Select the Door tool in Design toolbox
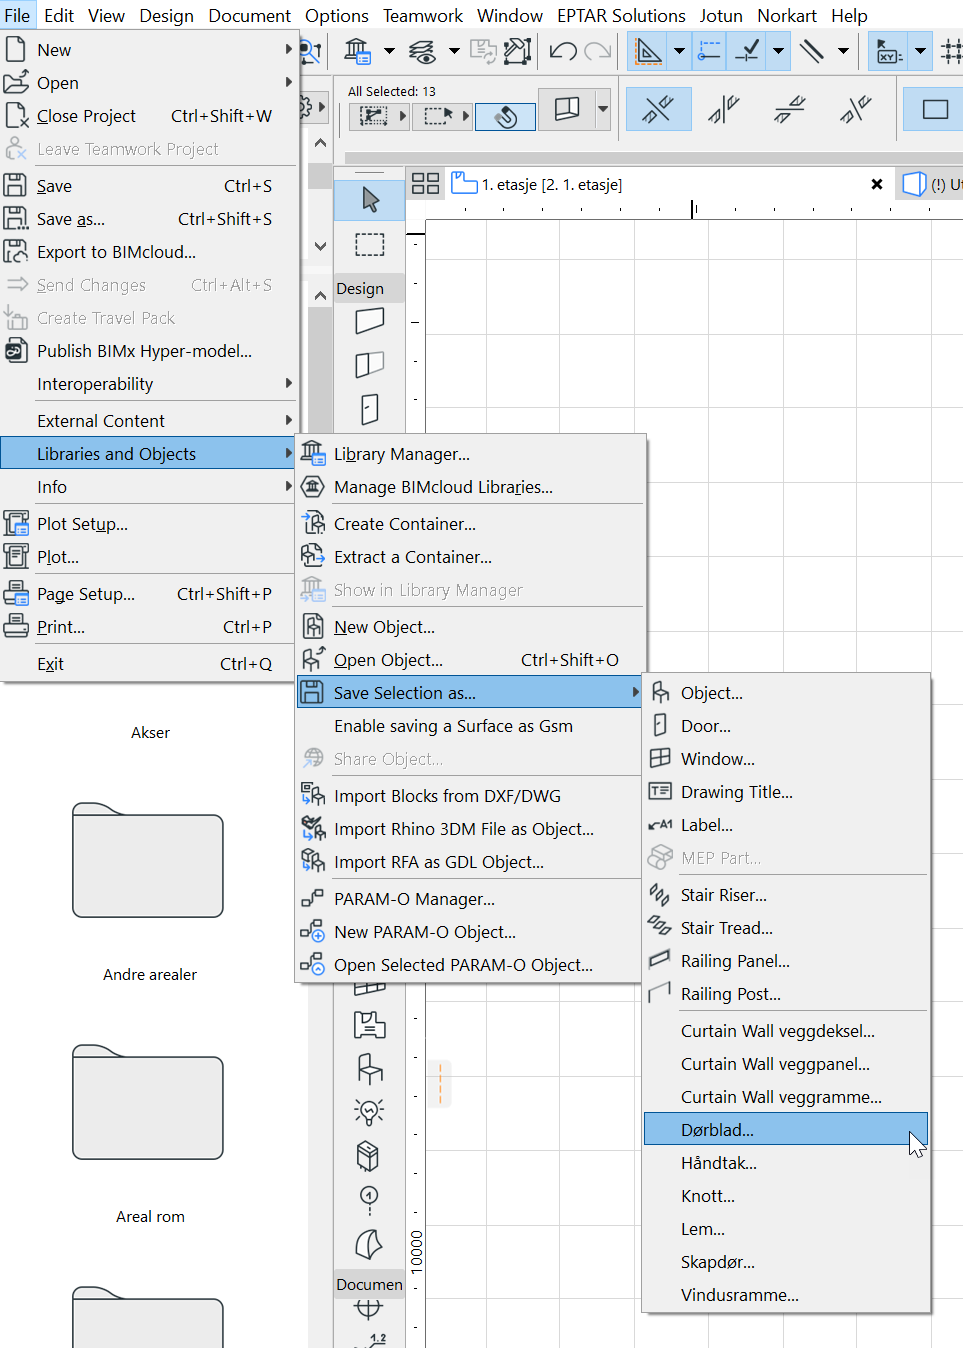The height and width of the screenshot is (1348, 963). pos(370,409)
